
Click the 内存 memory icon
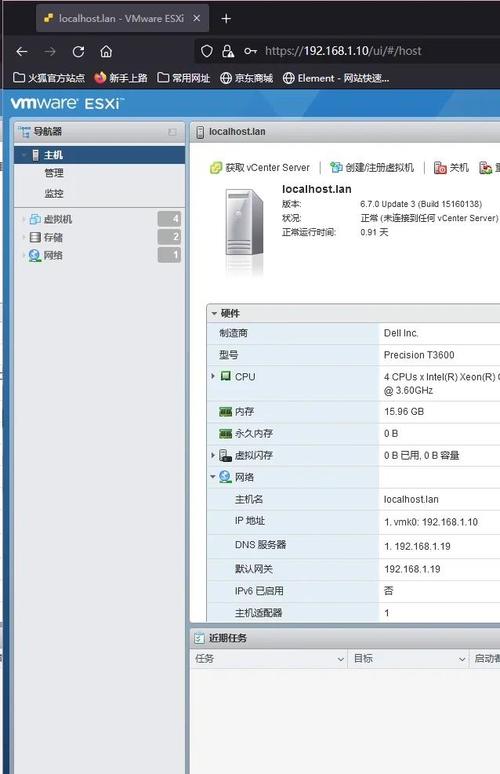(226, 412)
